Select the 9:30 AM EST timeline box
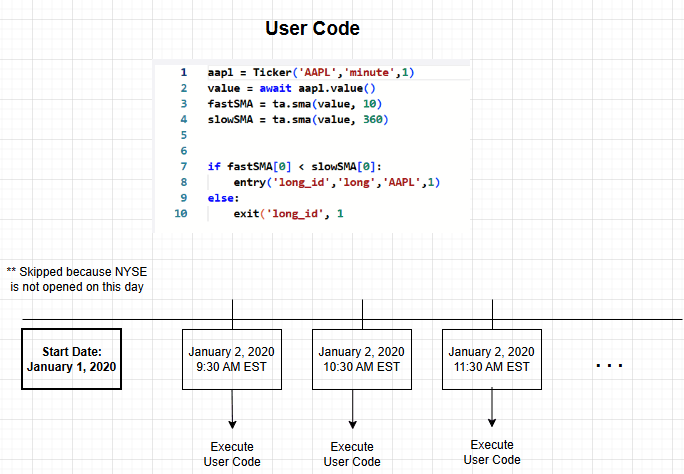684x474 pixels. [x=232, y=359]
